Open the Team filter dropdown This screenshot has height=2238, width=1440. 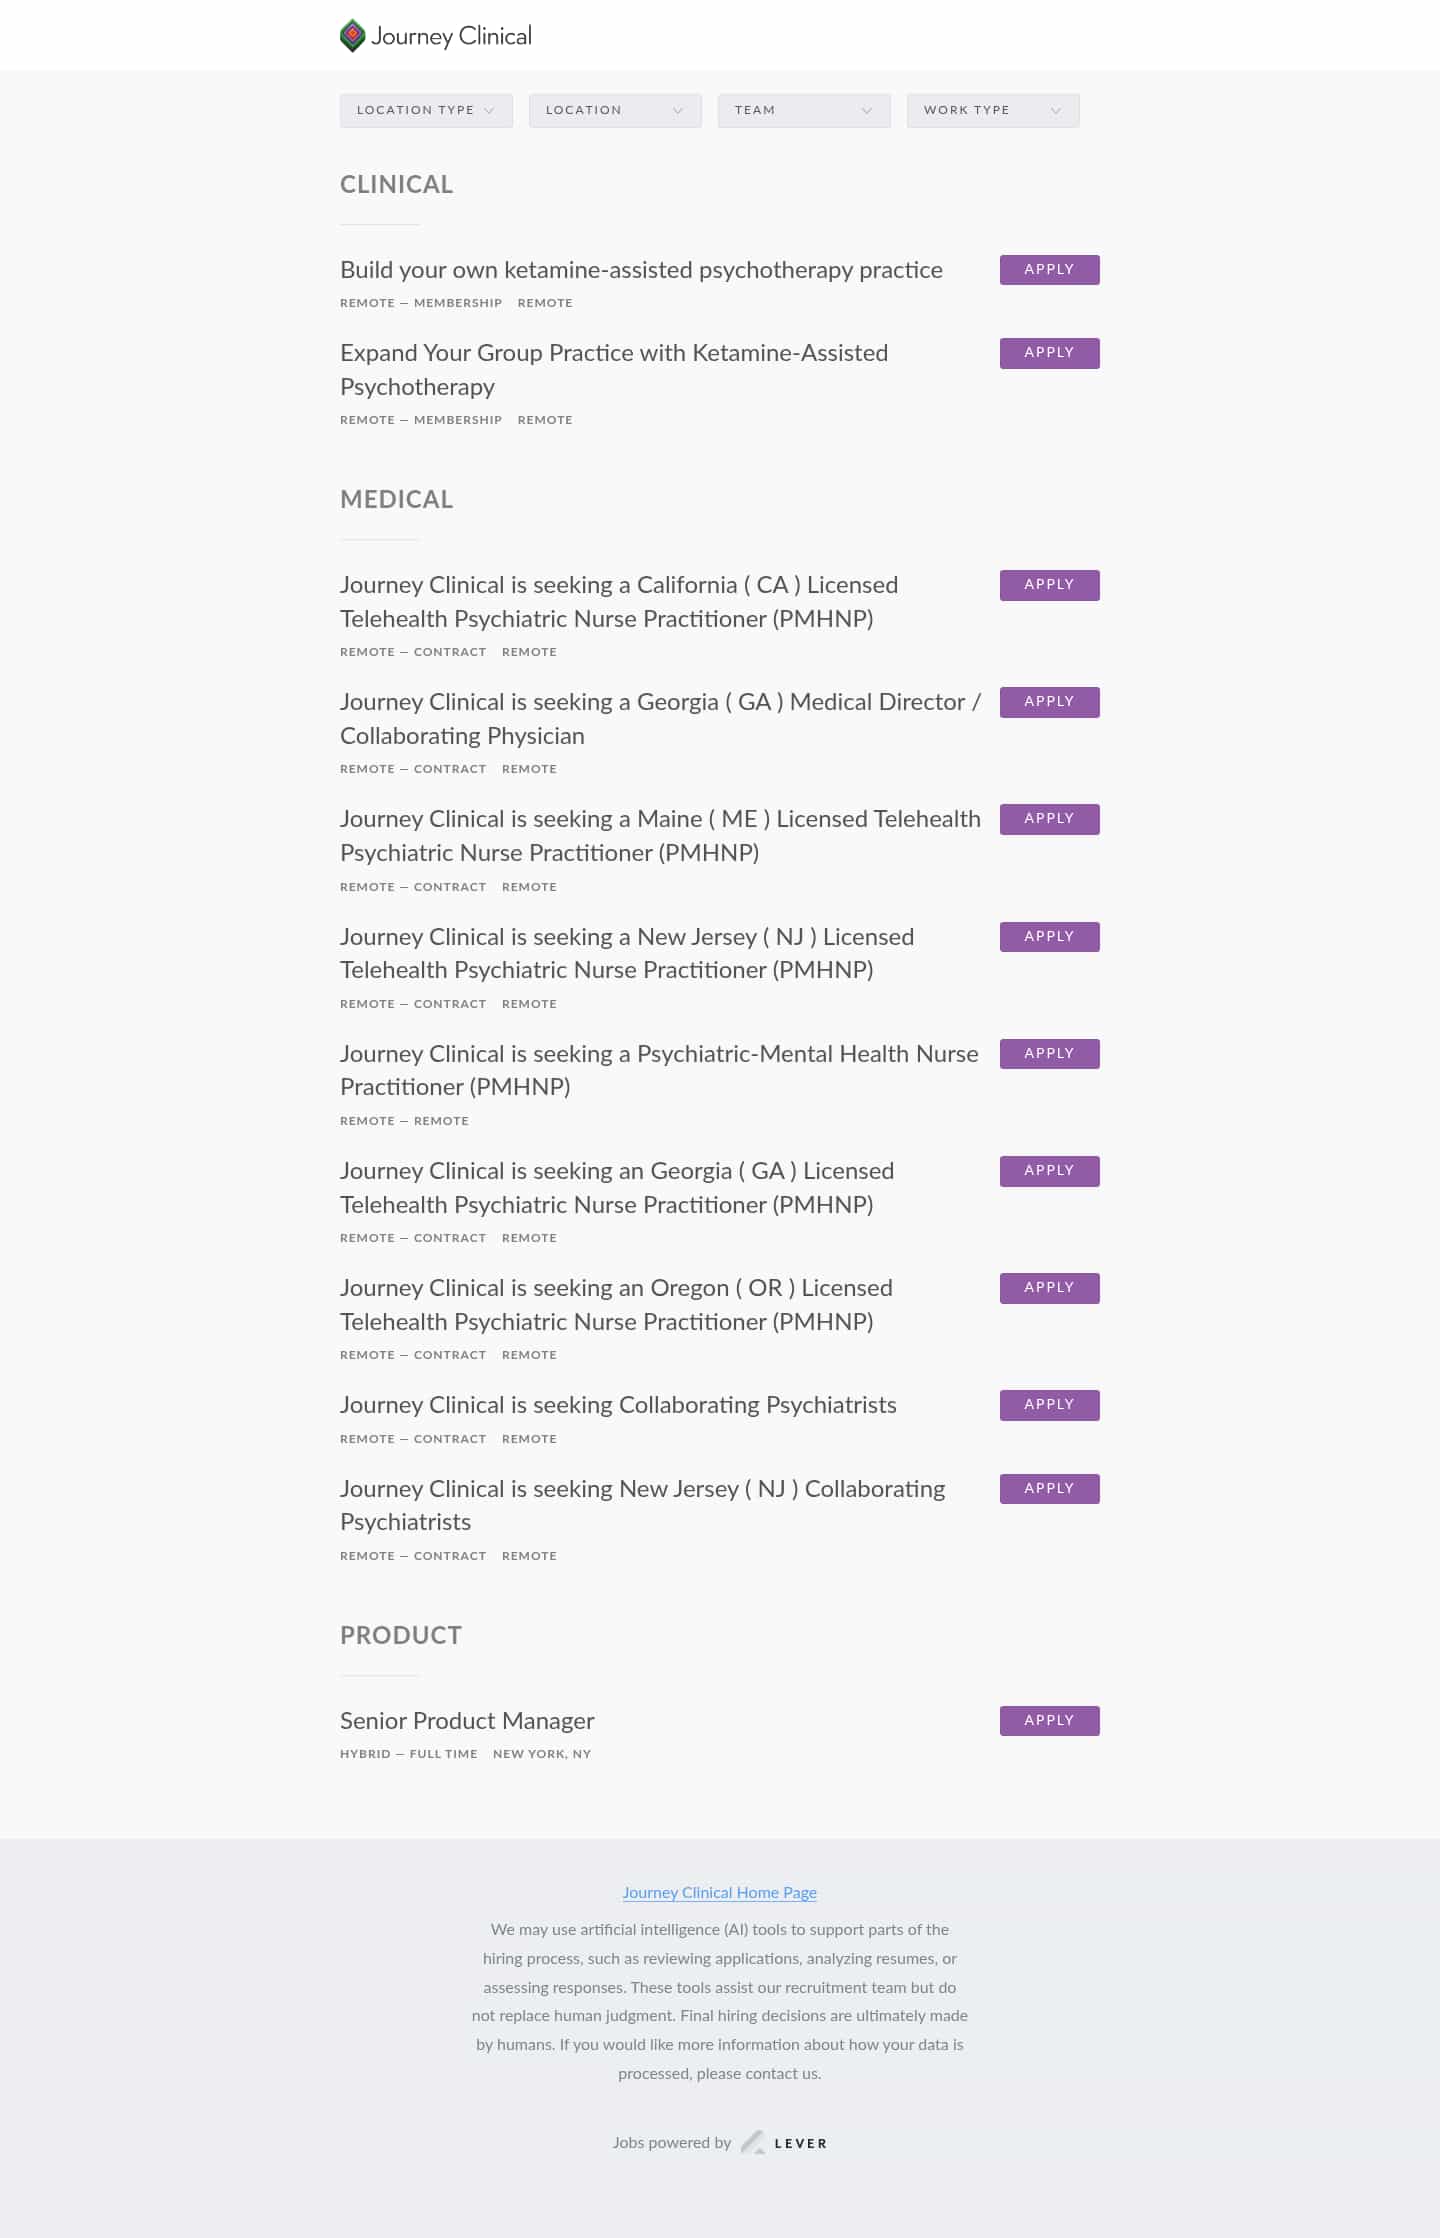point(804,110)
